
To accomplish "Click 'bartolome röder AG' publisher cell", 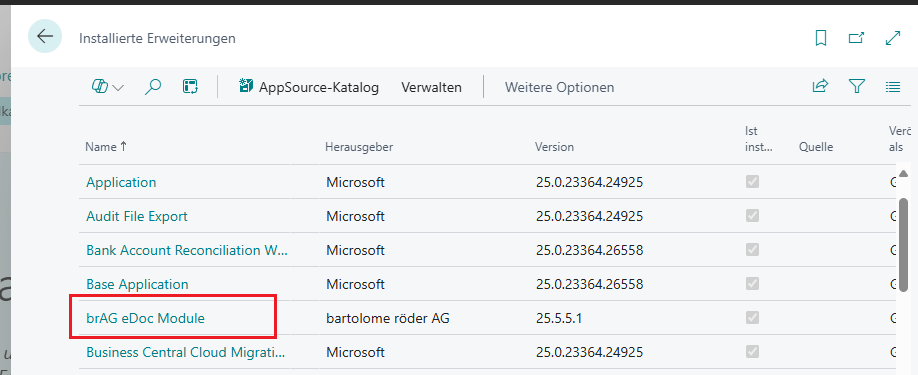I will coord(388,318).
